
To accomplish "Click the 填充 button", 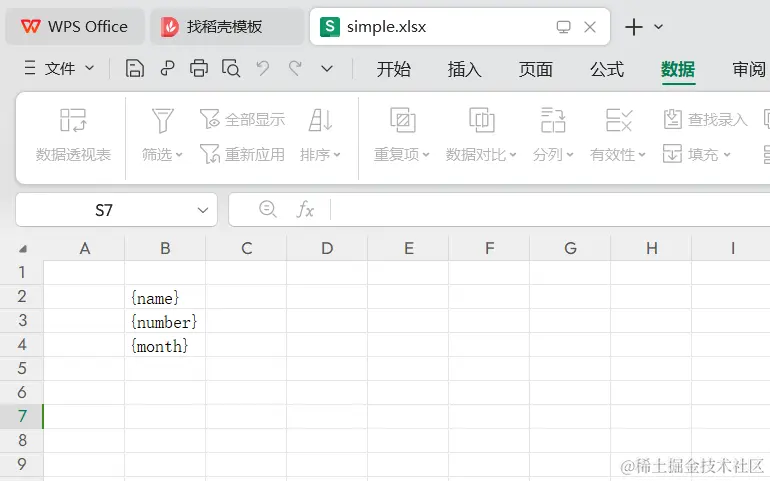I will pyautogui.click(x=697, y=154).
